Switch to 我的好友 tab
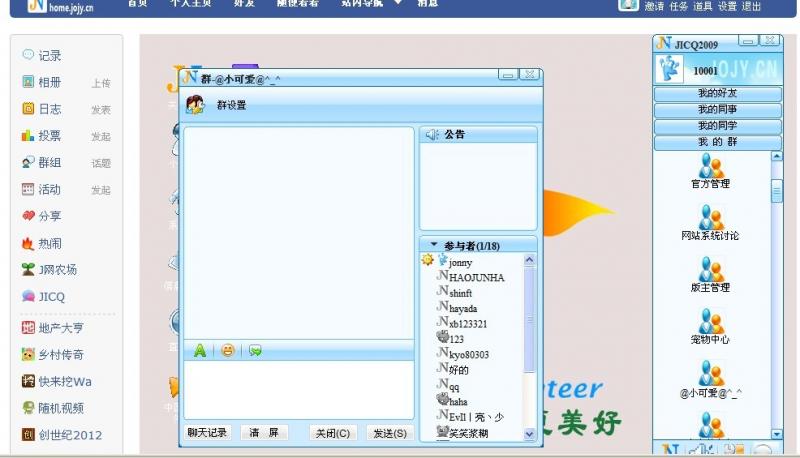800x458 pixels. [717, 93]
